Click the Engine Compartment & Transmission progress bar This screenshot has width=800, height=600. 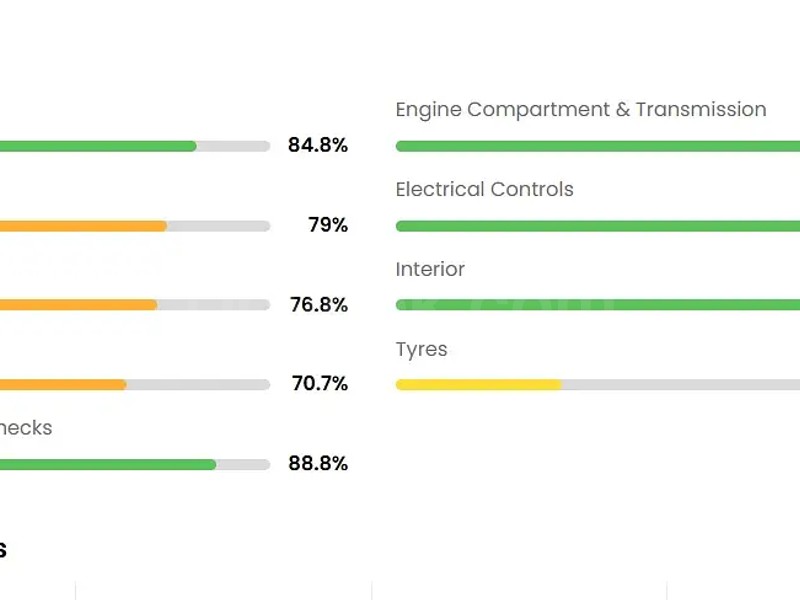coord(598,146)
